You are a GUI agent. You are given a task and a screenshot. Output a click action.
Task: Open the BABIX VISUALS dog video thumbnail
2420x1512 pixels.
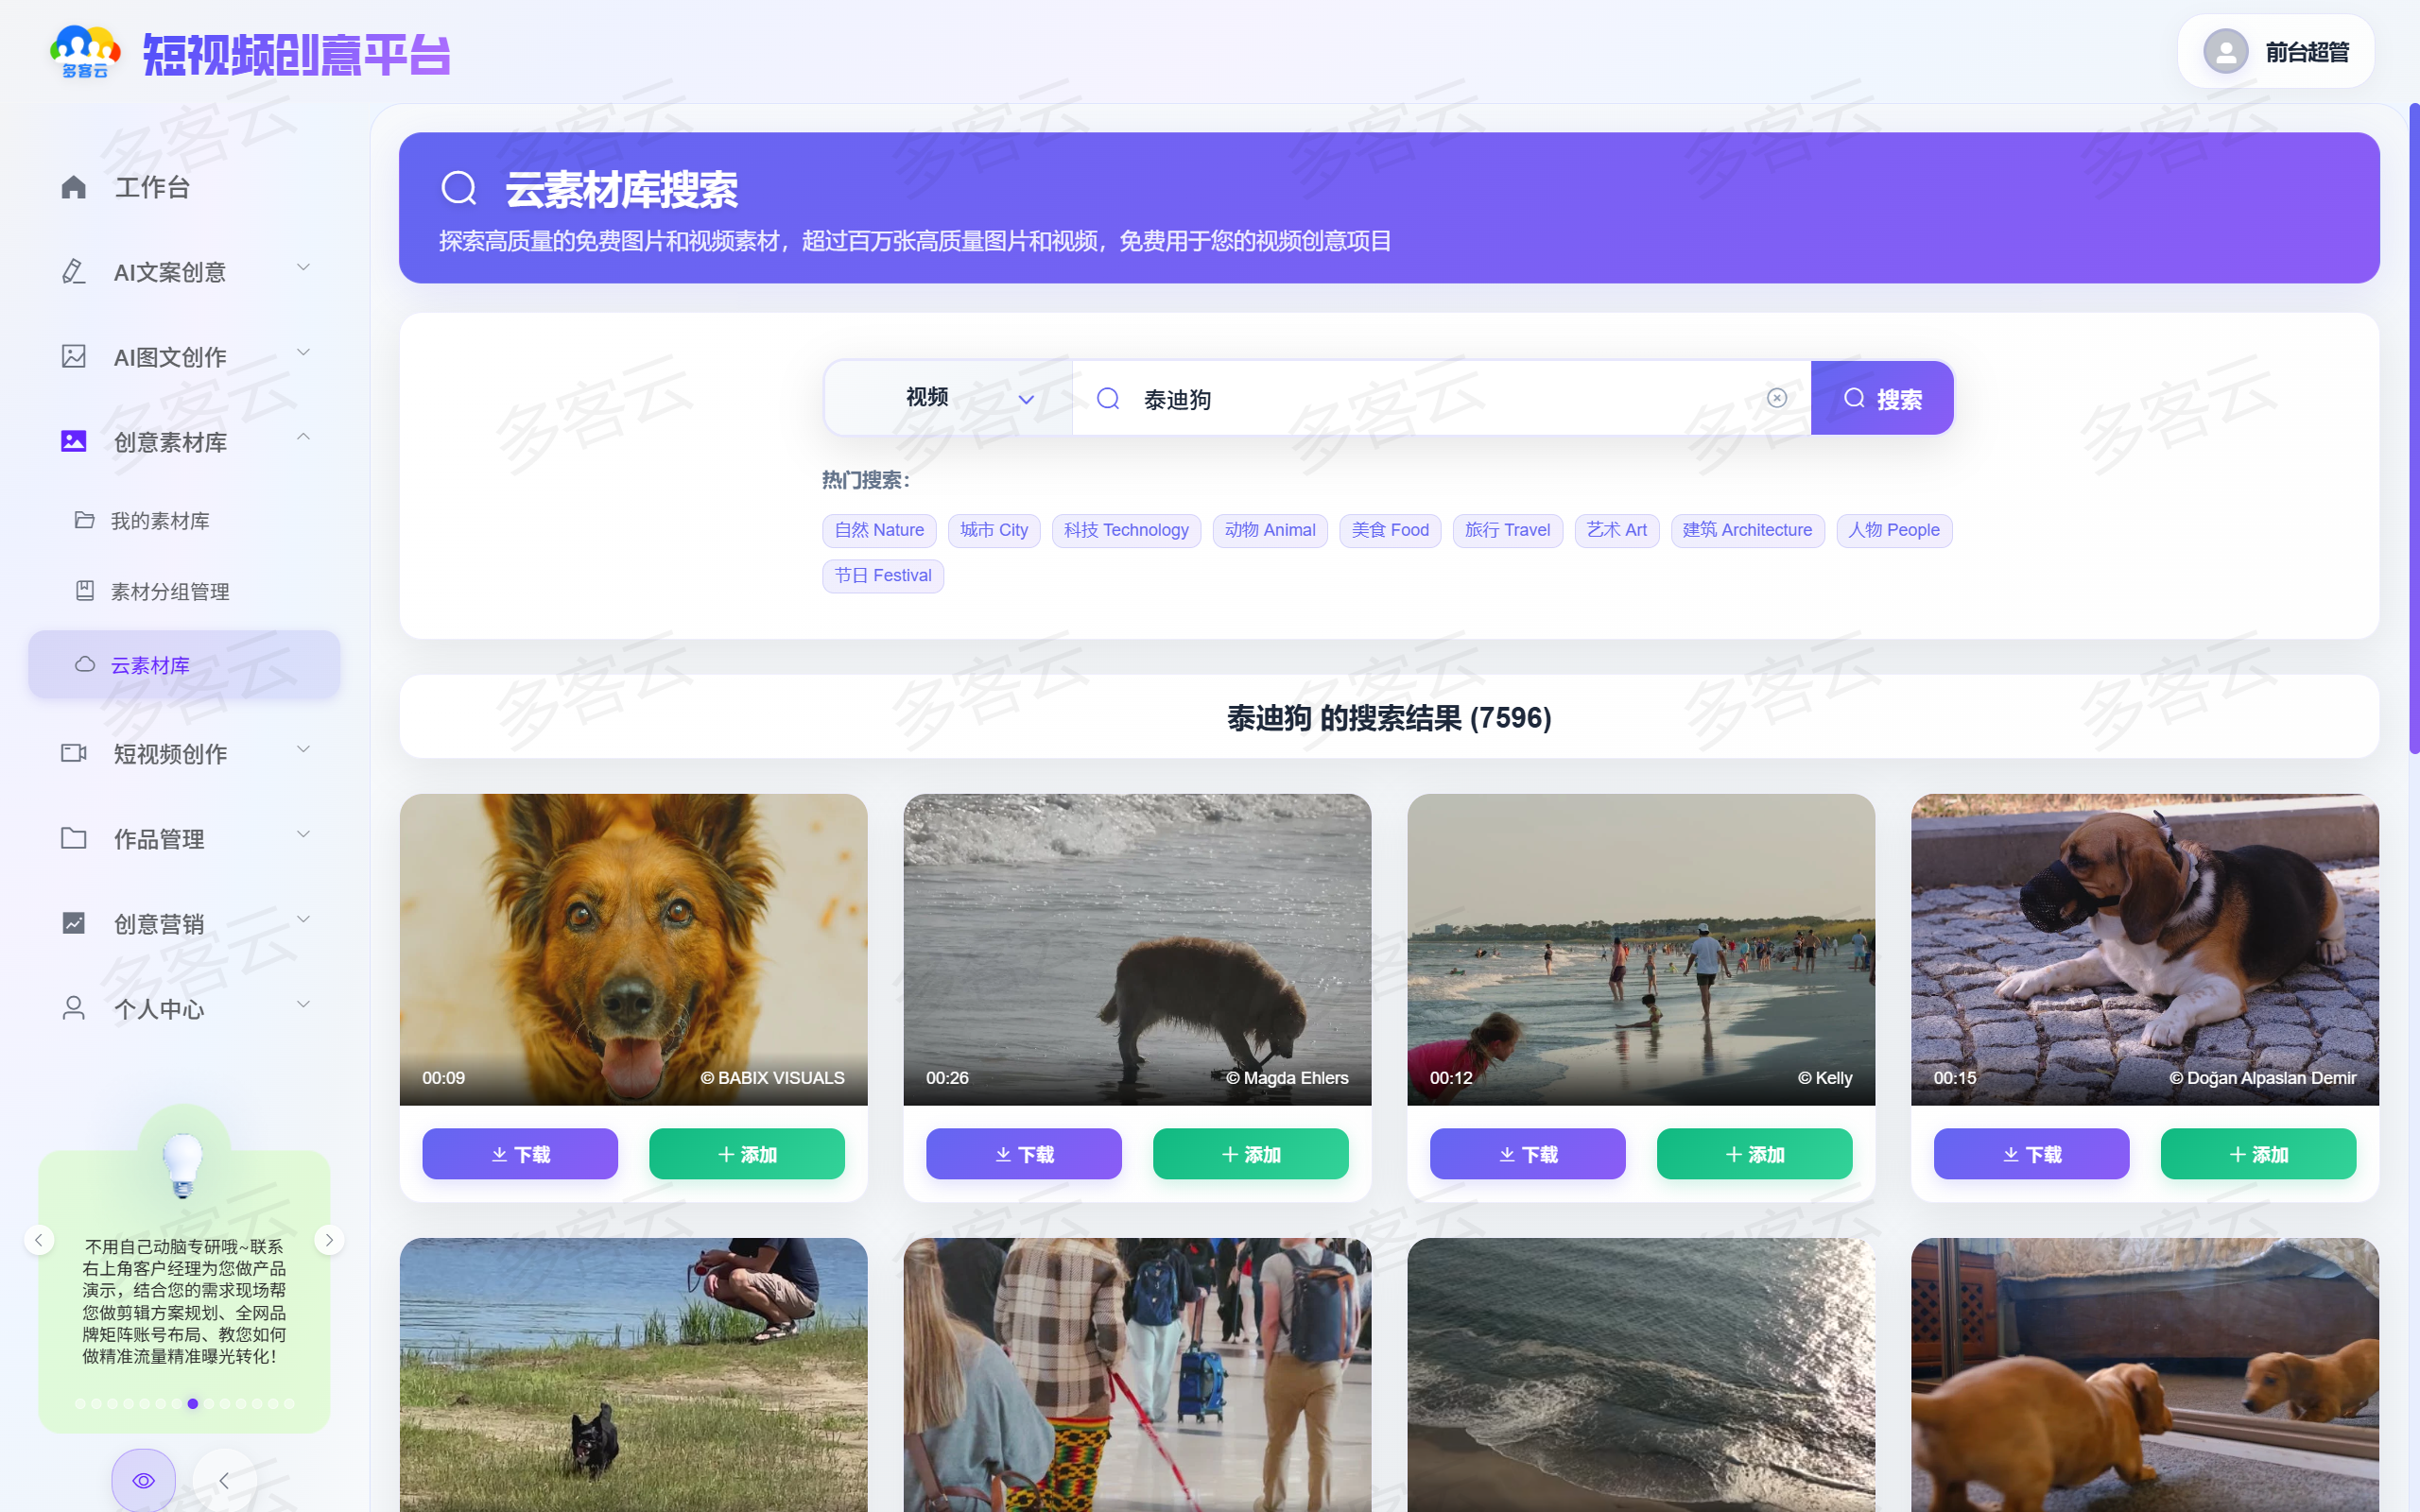633,948
